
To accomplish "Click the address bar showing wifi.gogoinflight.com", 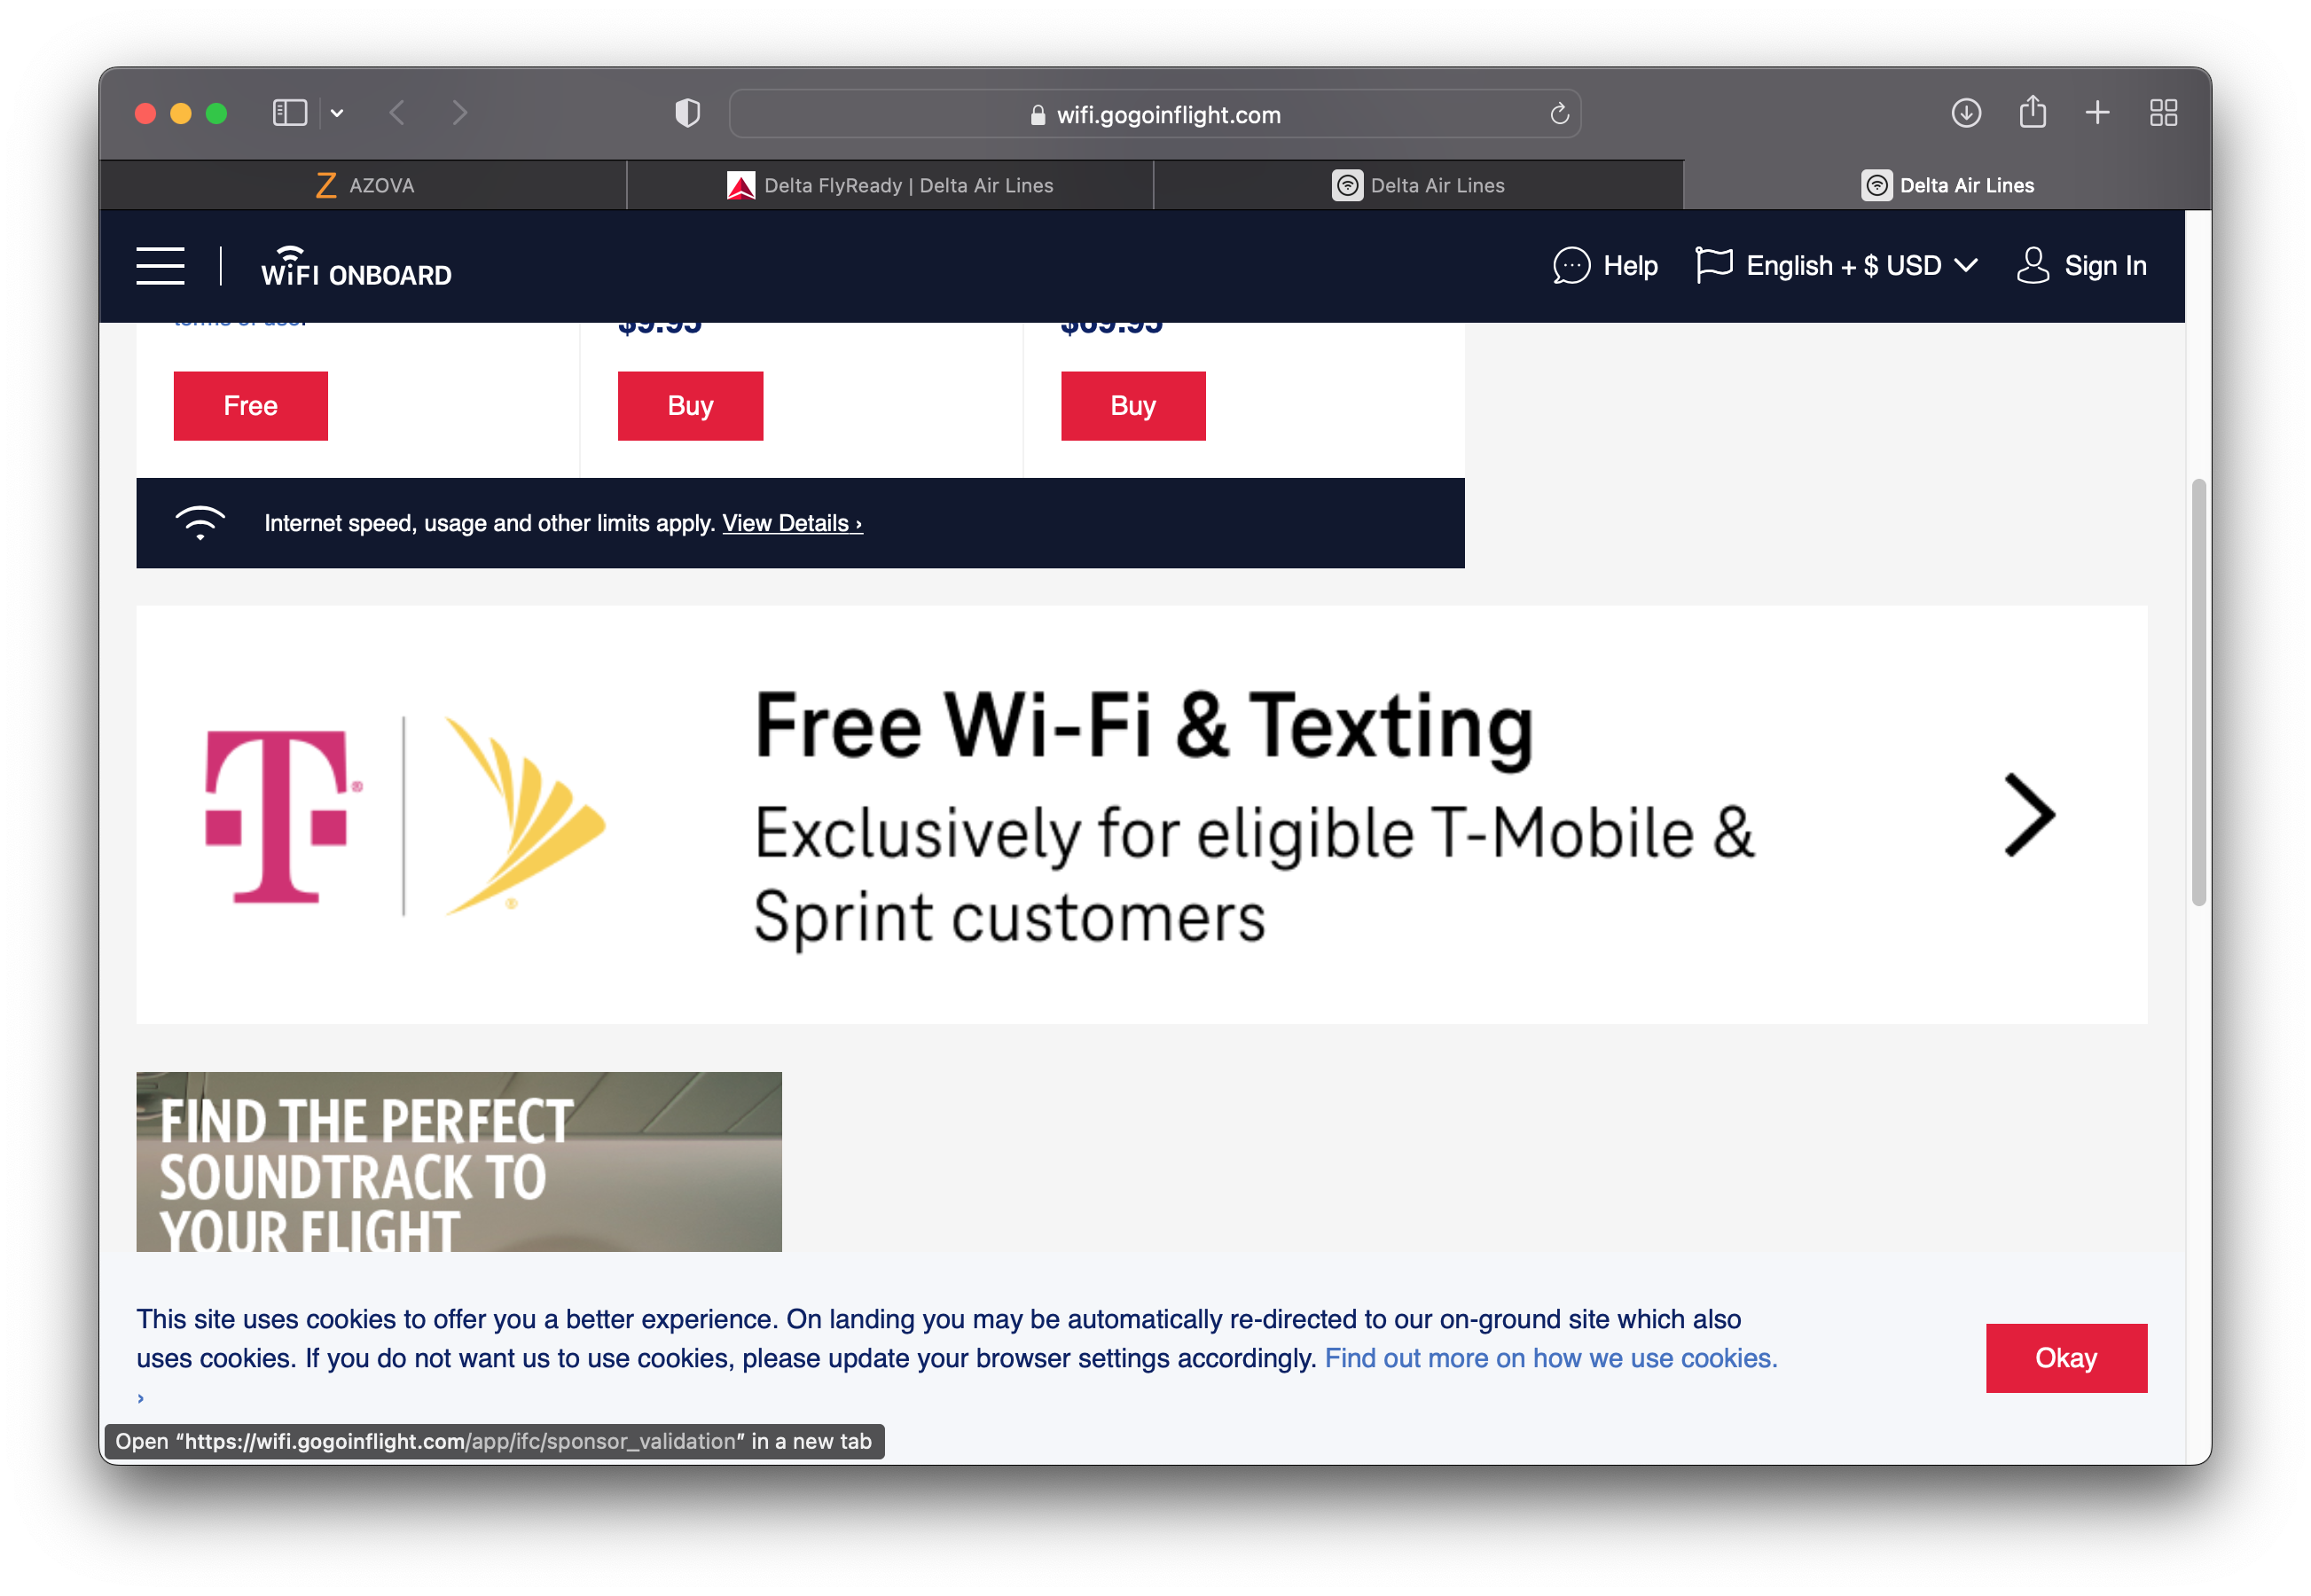I will pyautogui.click(x=1155, y=114).
